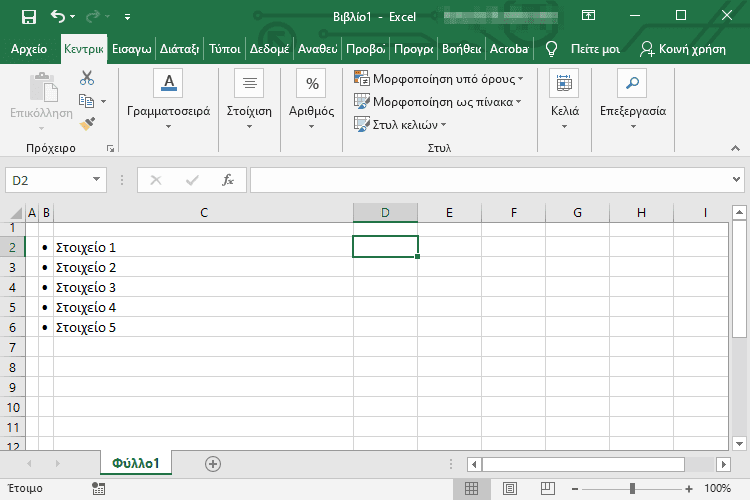
Task: Click the 100% zoom level
Action: coord(717,489)
